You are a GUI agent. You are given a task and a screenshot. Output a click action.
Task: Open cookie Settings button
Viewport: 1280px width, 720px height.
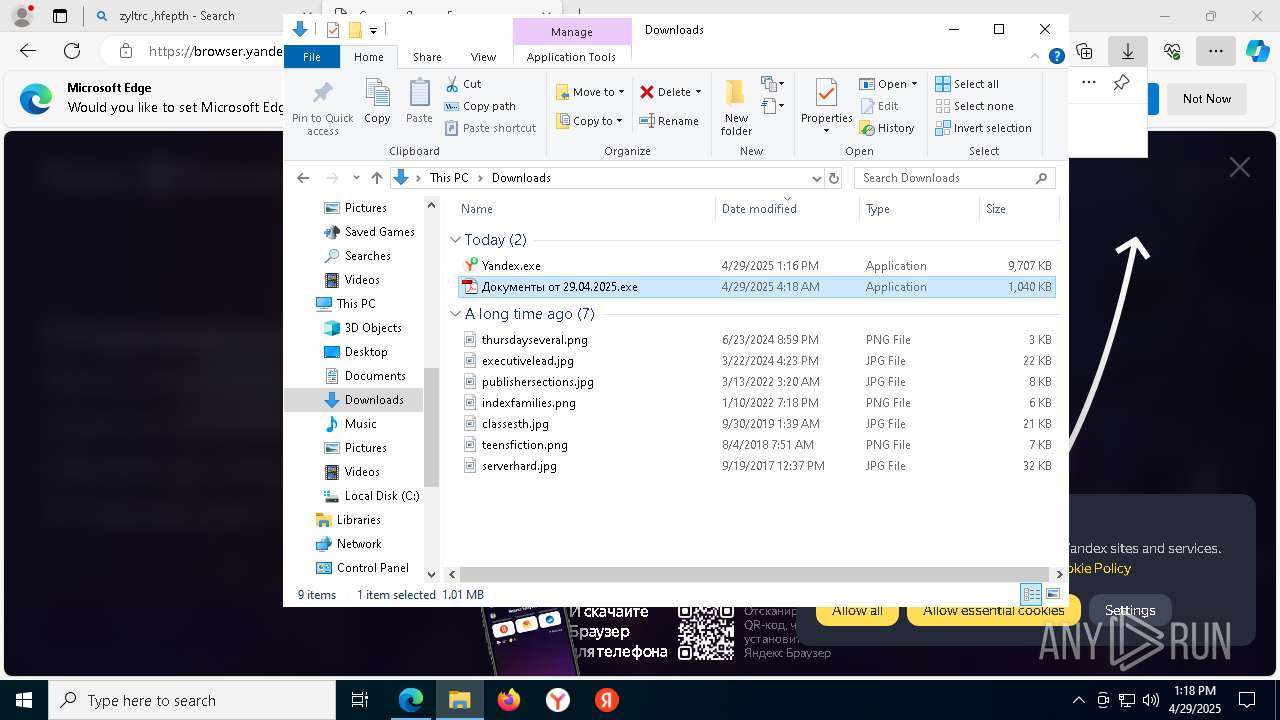tap(1130, 610)
